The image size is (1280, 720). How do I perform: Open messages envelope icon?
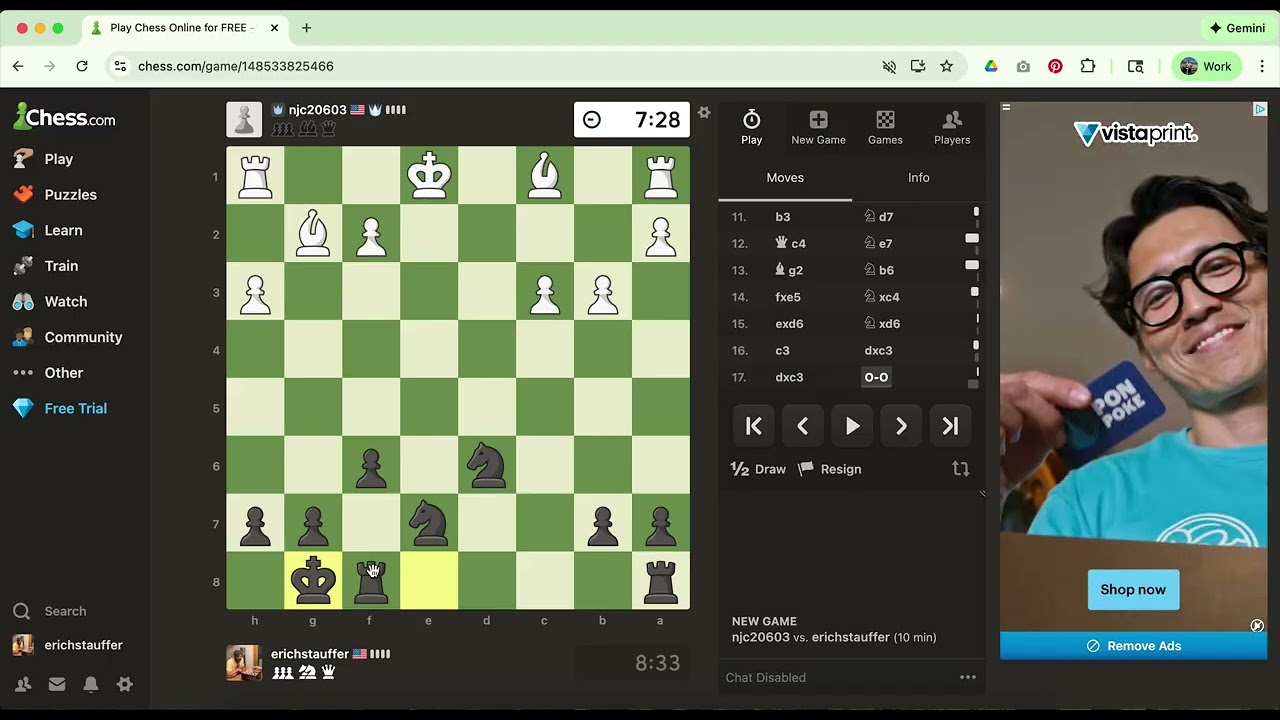coord(57,684)
